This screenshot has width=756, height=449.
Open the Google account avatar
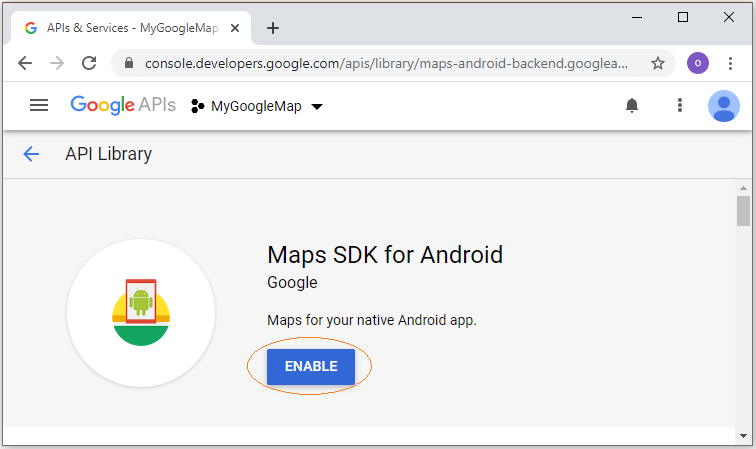(724, 106)
